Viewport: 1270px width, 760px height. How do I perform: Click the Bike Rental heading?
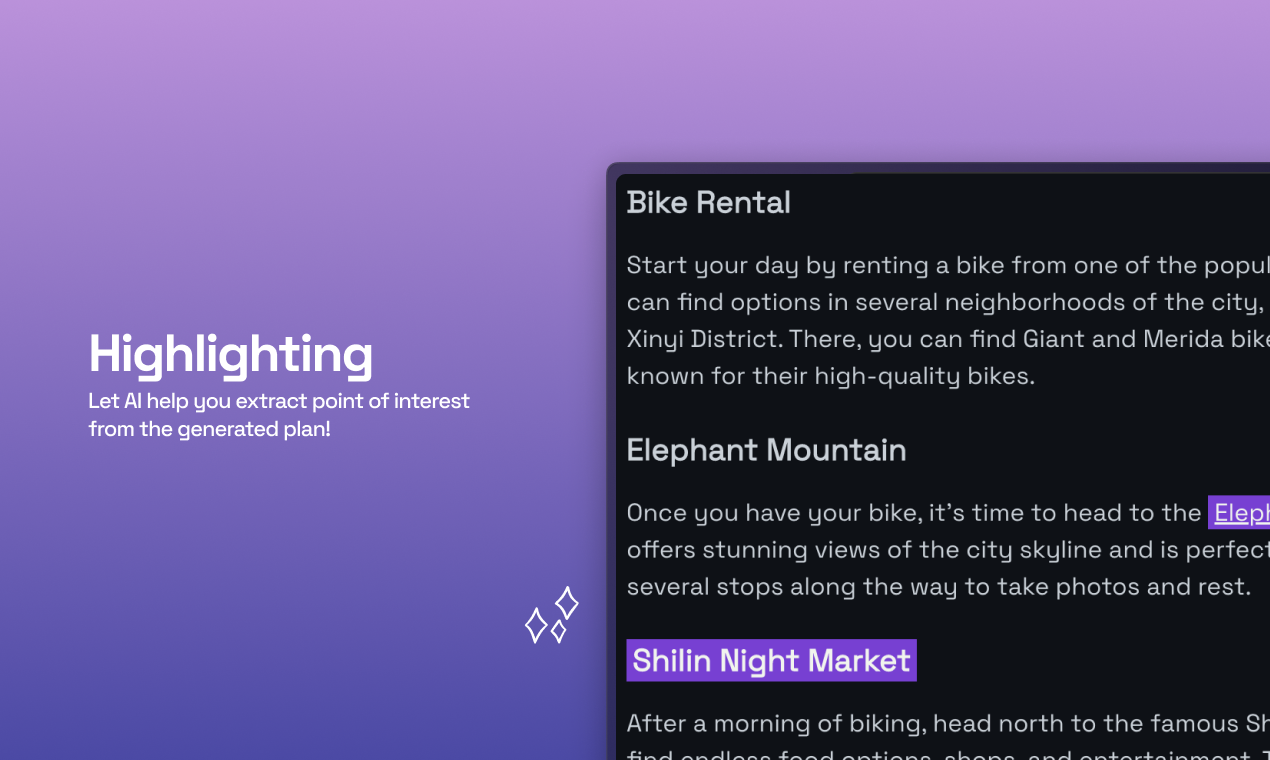[x=708, y=202]
